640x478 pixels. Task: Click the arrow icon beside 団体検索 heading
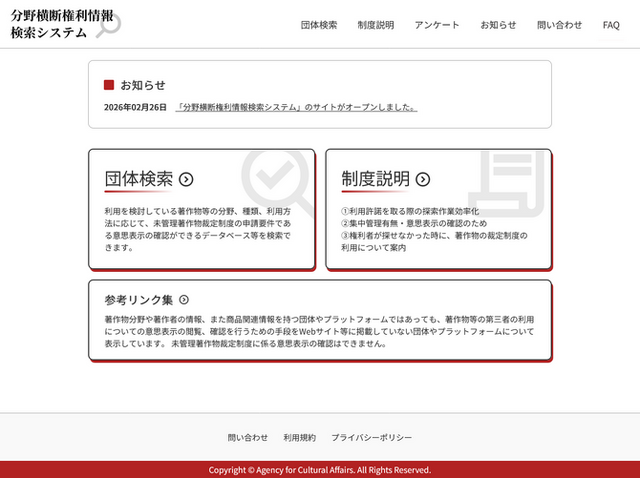(x=186, y=179)
